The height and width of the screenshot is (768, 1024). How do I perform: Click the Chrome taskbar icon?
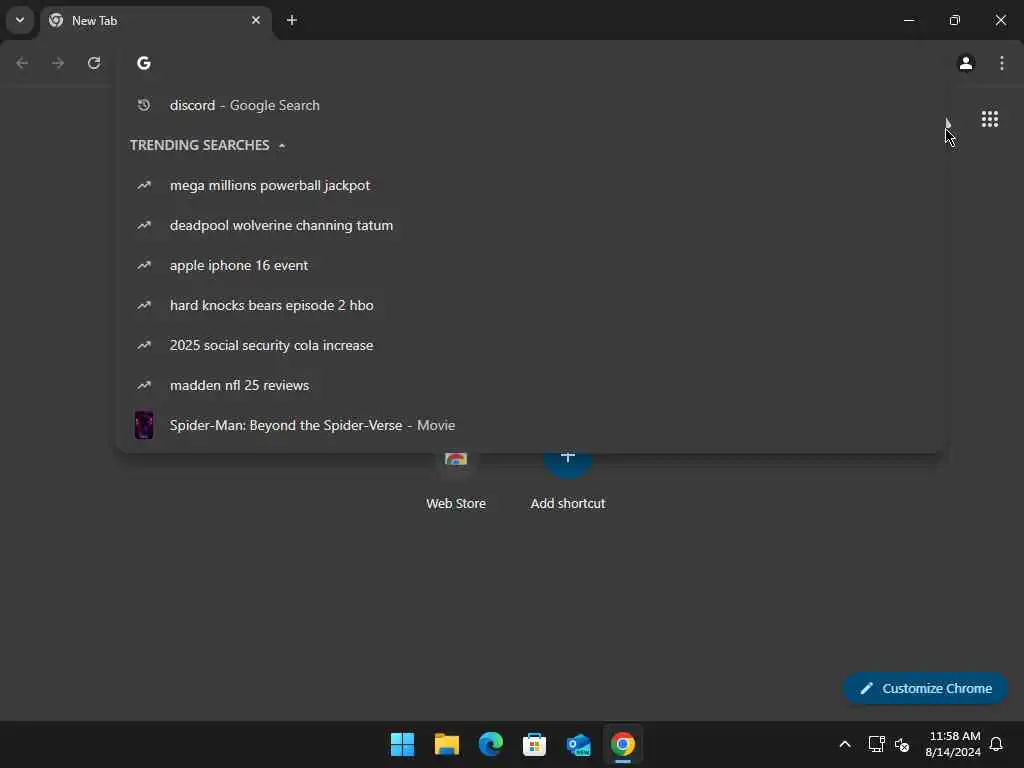click(x=622, y=744)
